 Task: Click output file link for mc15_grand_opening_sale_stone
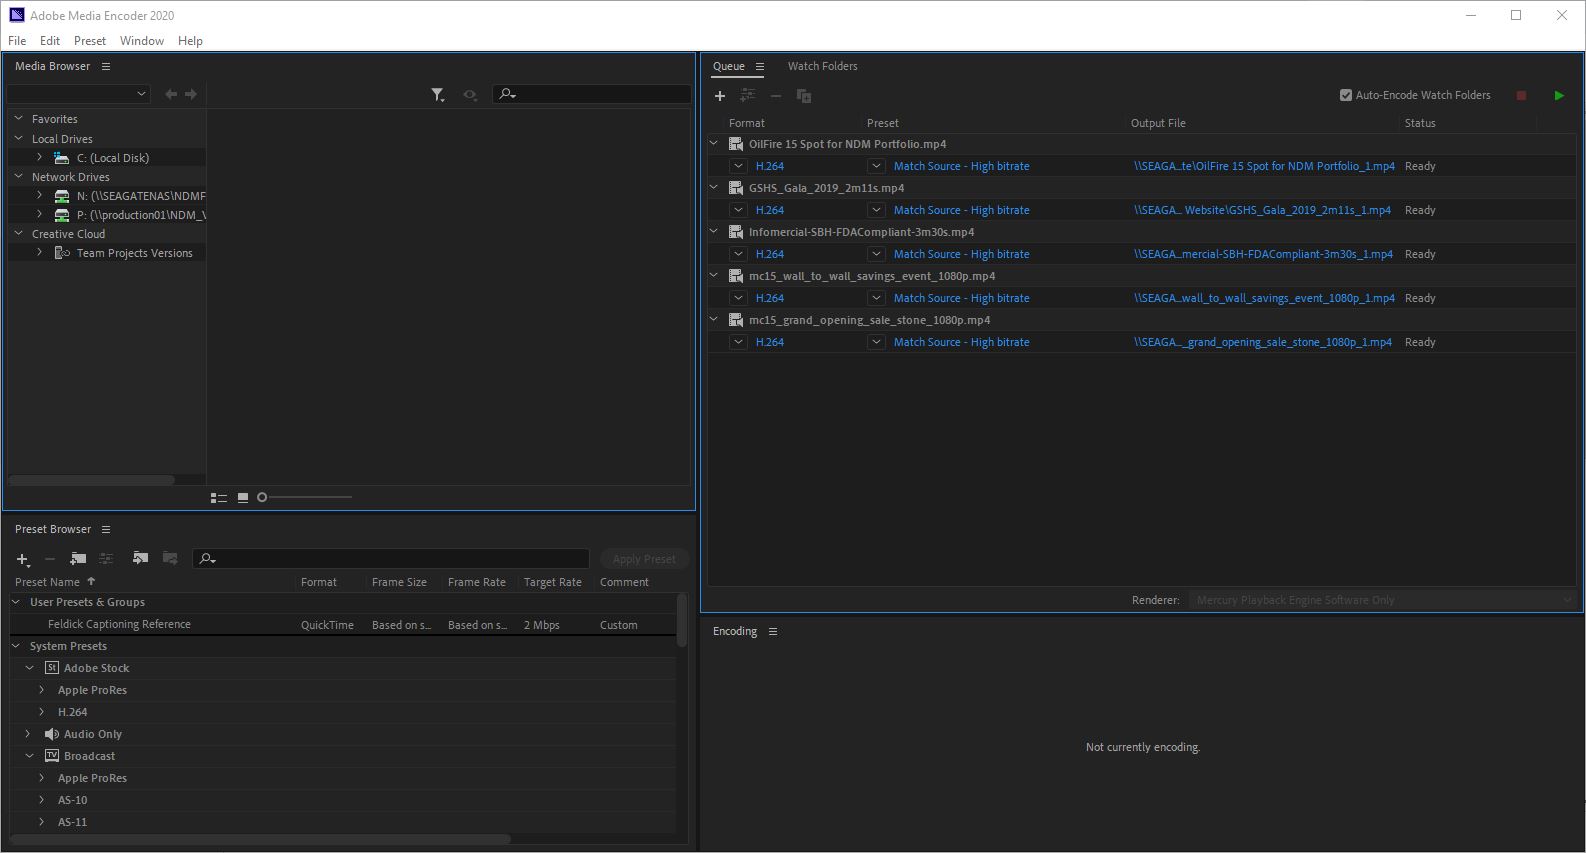click(x=1263, y=343)
